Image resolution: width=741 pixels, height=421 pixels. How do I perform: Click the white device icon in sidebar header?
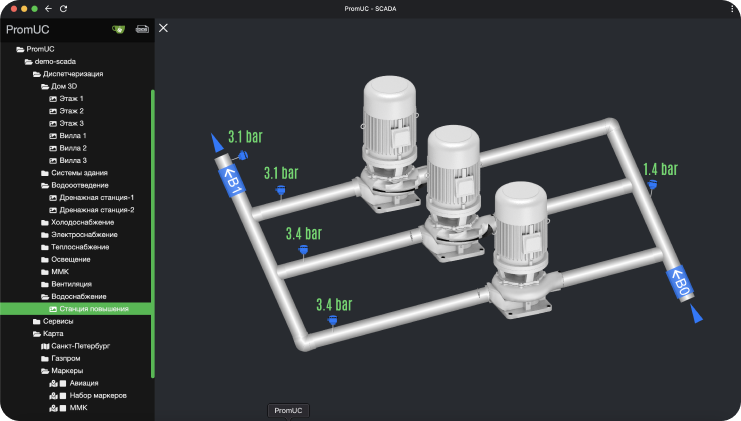pos(142,29)
